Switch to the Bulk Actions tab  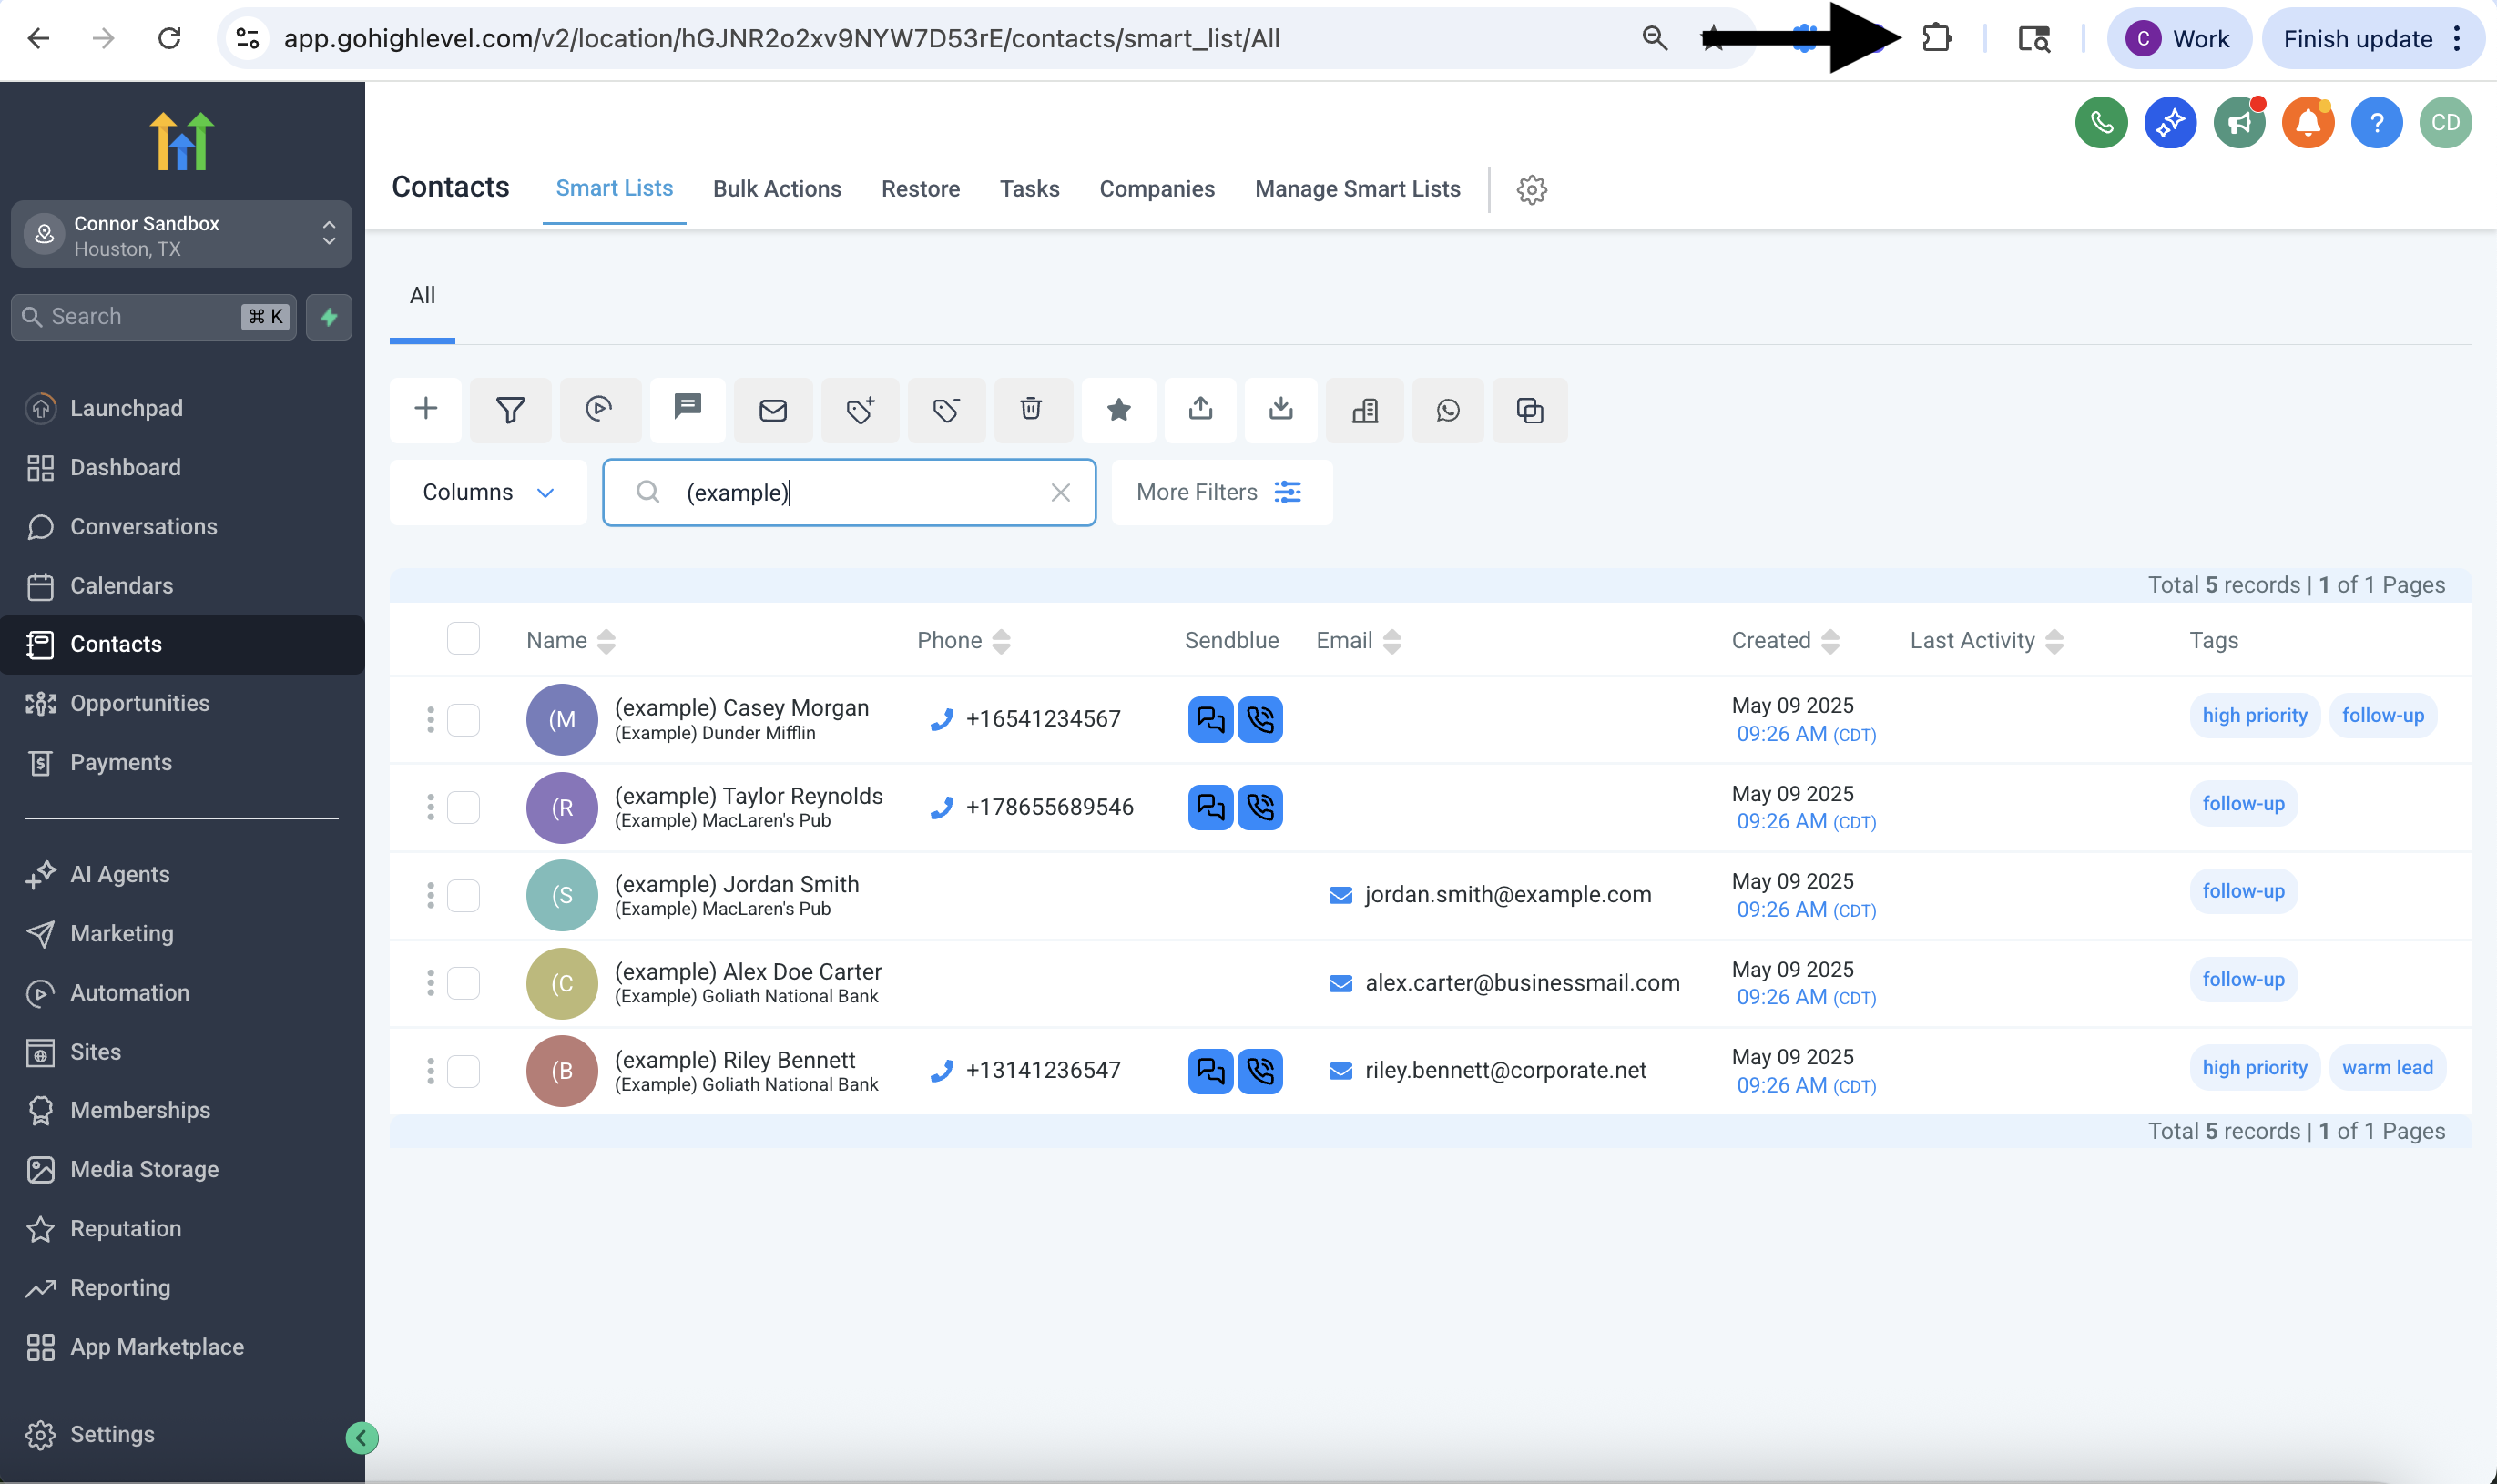click(777, 189)
